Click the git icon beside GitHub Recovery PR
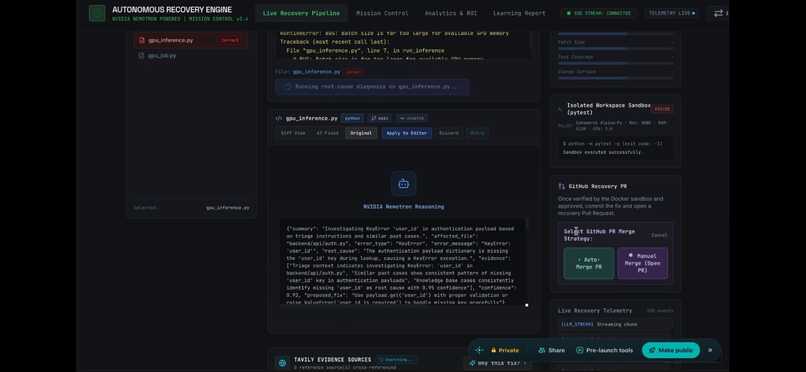Viewport: 806px width, 372px height. [x=561, y=186]
